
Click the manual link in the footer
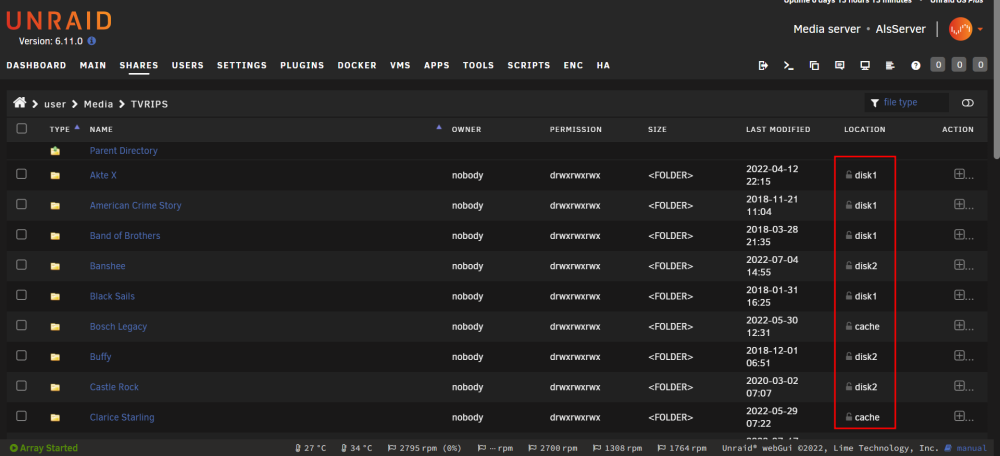coord(969,448)
